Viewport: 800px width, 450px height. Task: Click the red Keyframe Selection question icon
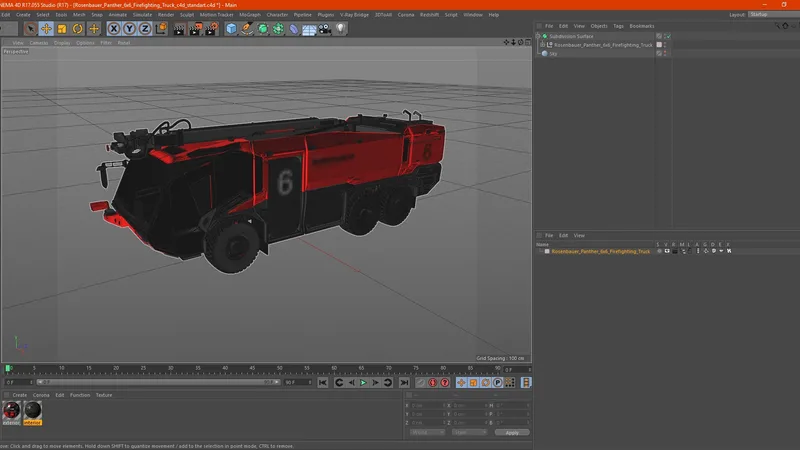coord(445,383)
